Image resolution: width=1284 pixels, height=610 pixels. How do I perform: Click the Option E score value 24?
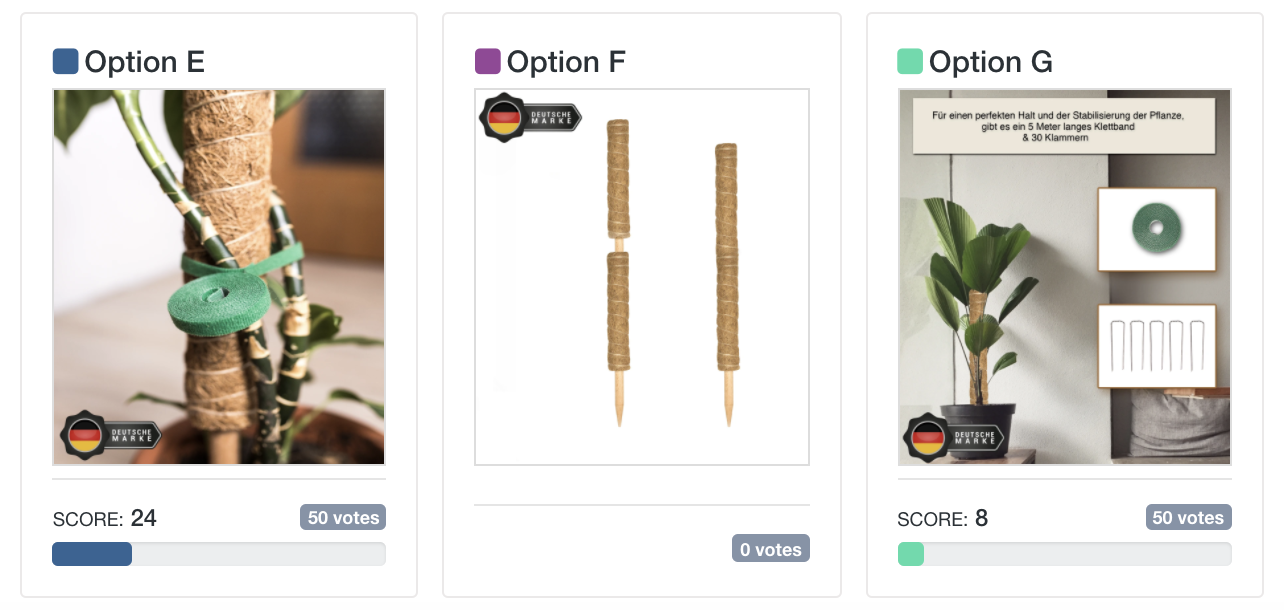click(x=144, y=518)
